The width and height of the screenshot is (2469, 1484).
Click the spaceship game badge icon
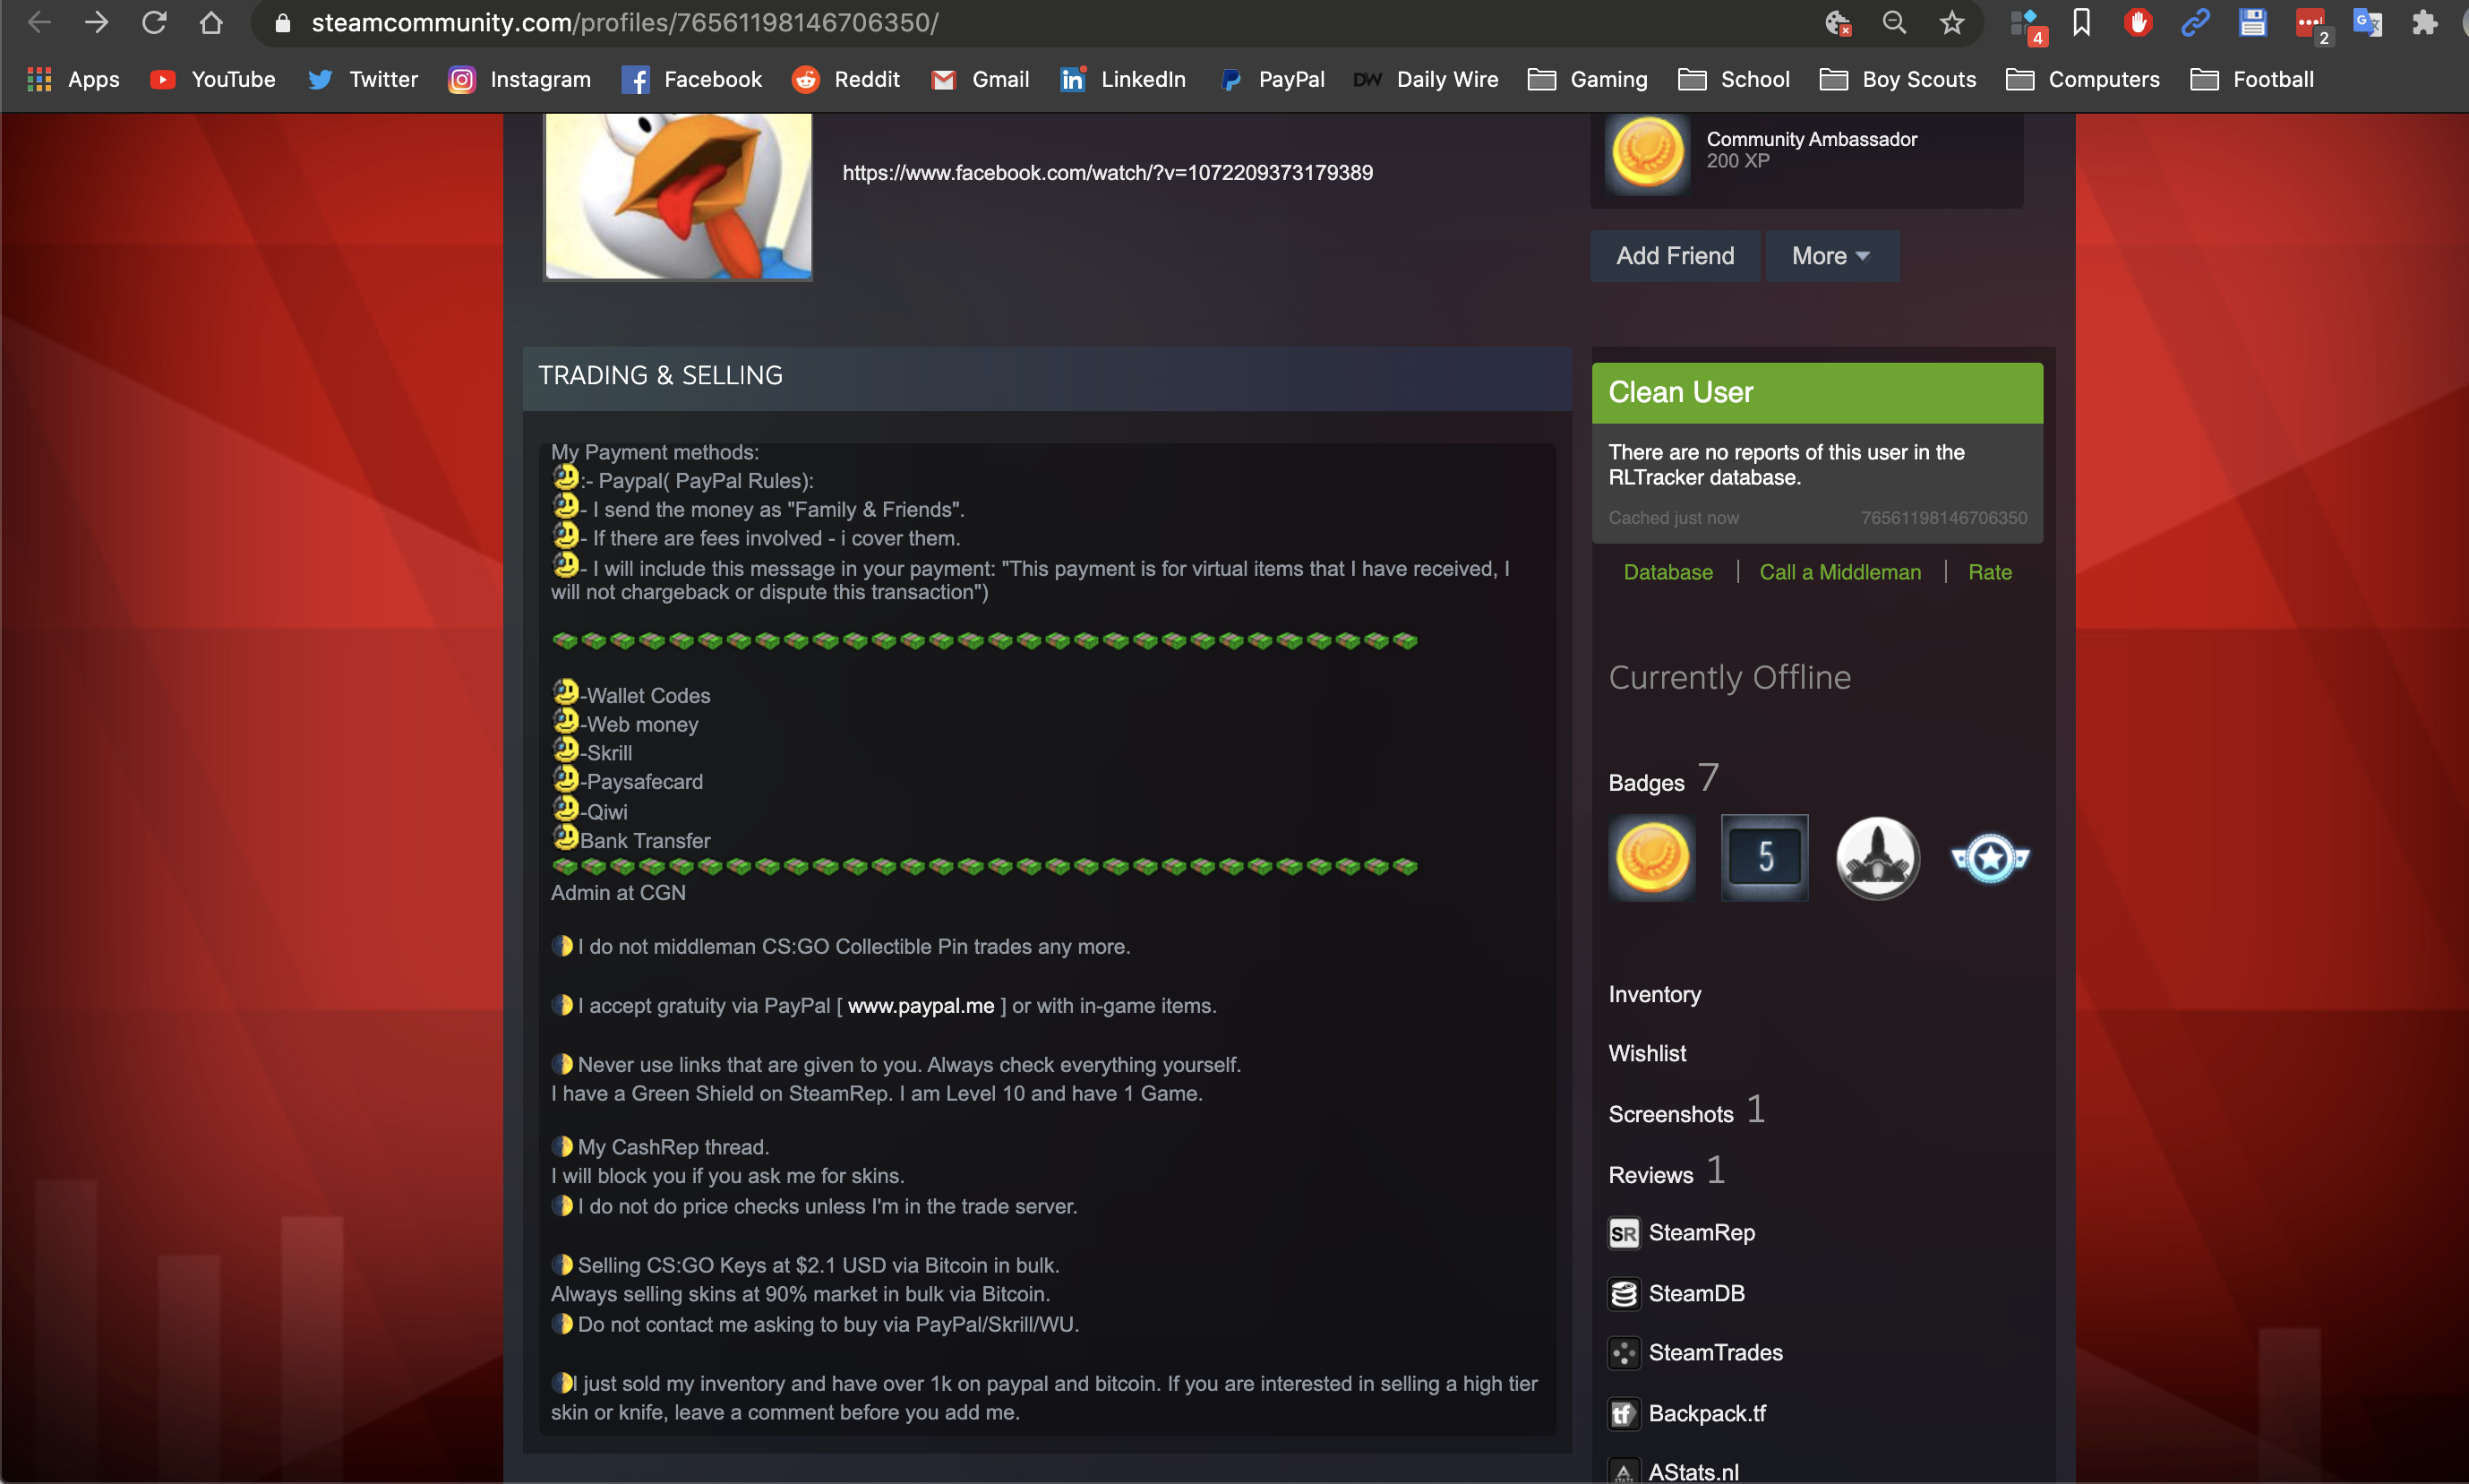click(x=1877, y=857)
